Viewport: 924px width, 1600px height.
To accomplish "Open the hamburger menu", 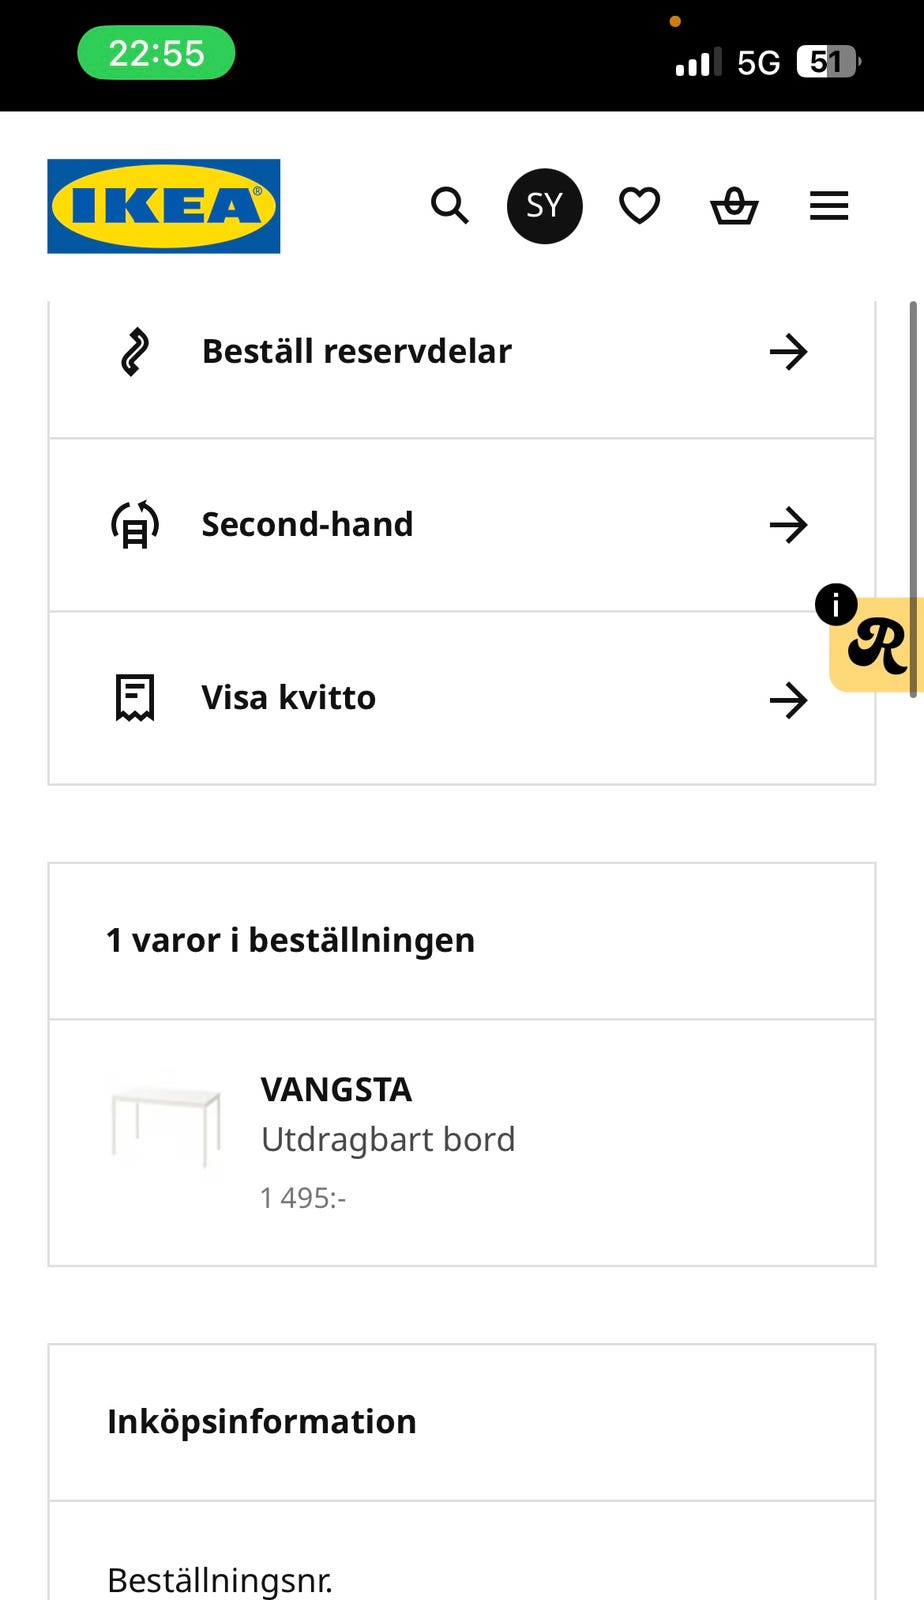I will pyautogui.click(x=829, y=206).
